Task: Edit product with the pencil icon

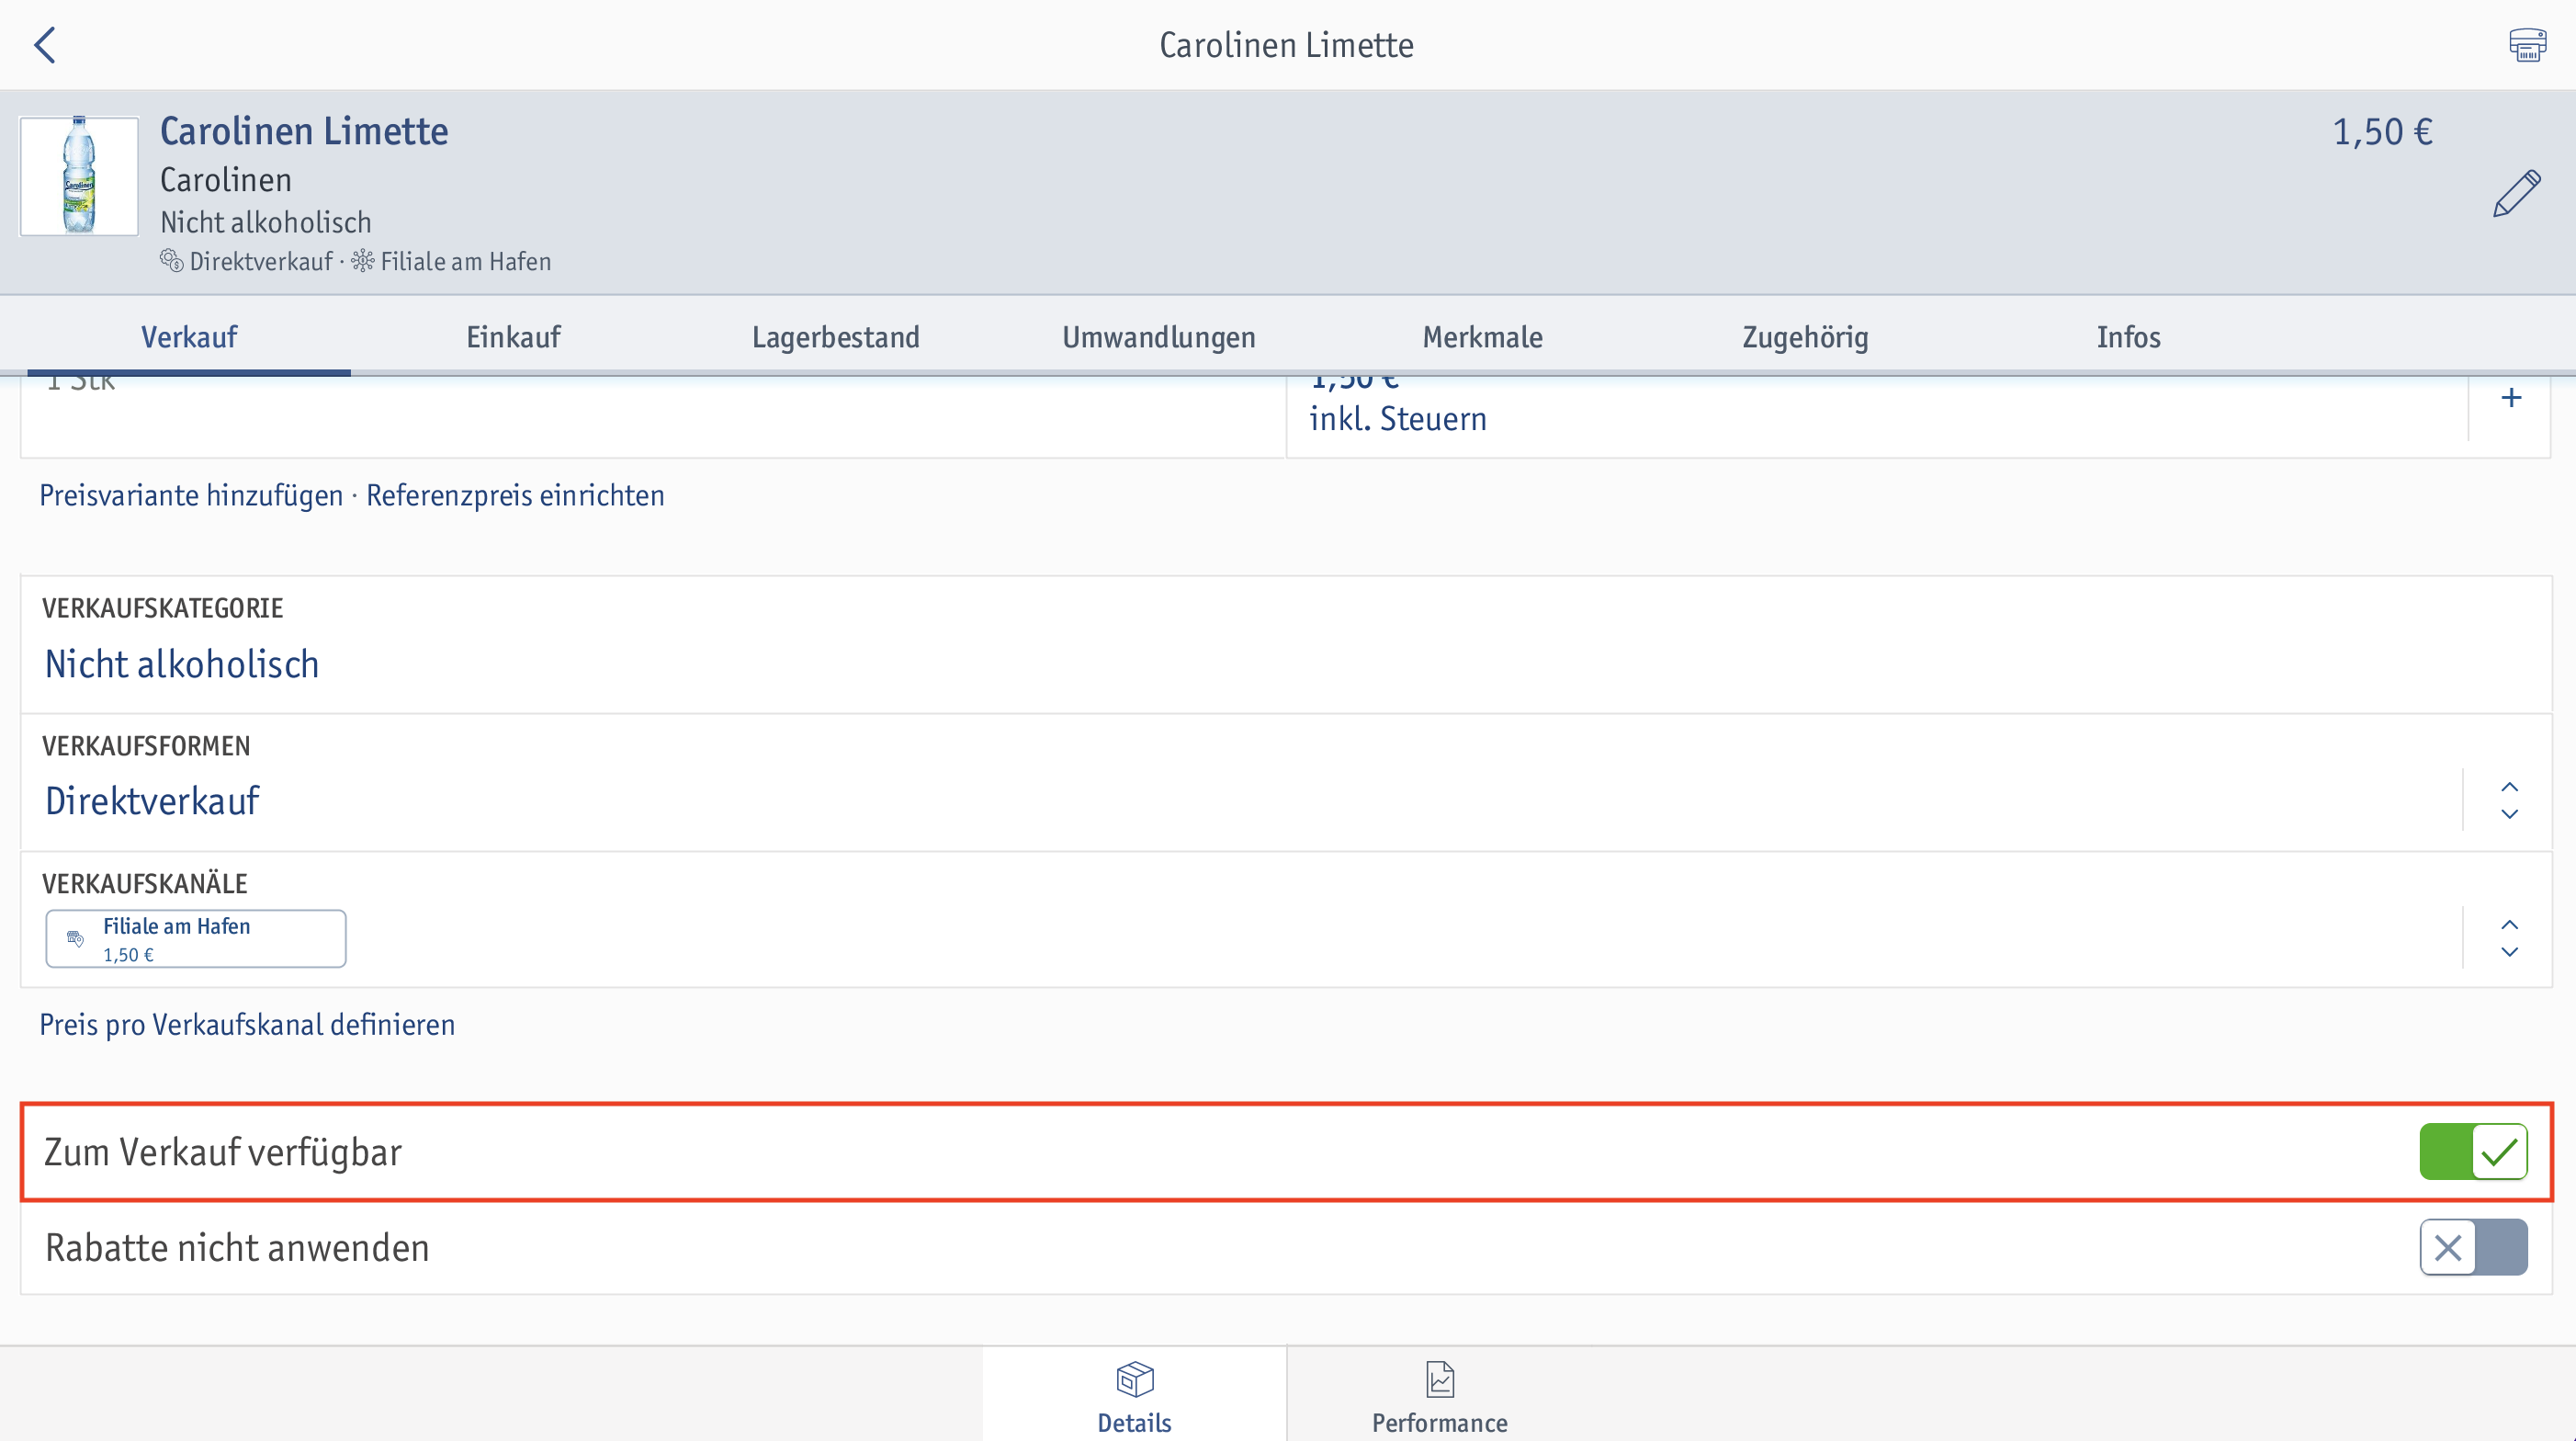Action: 2516,193
